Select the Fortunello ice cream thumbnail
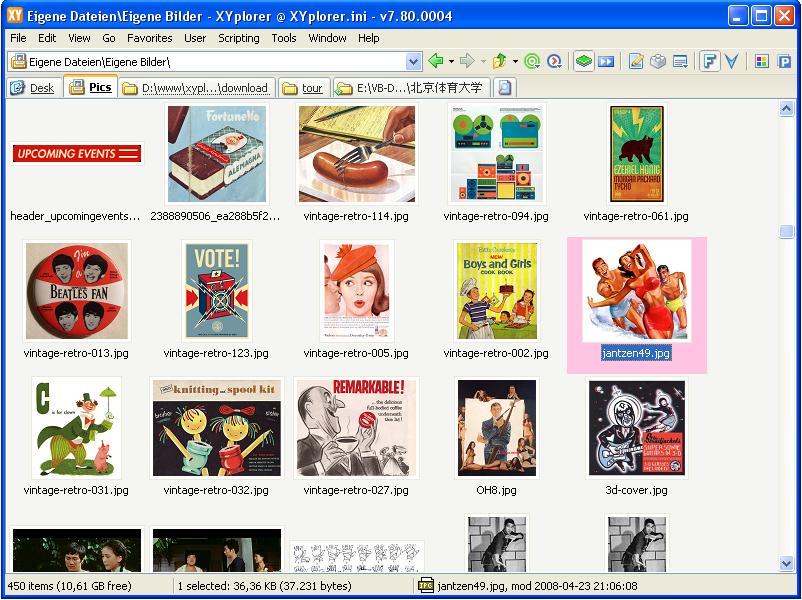802x600 pixels. 217,154
